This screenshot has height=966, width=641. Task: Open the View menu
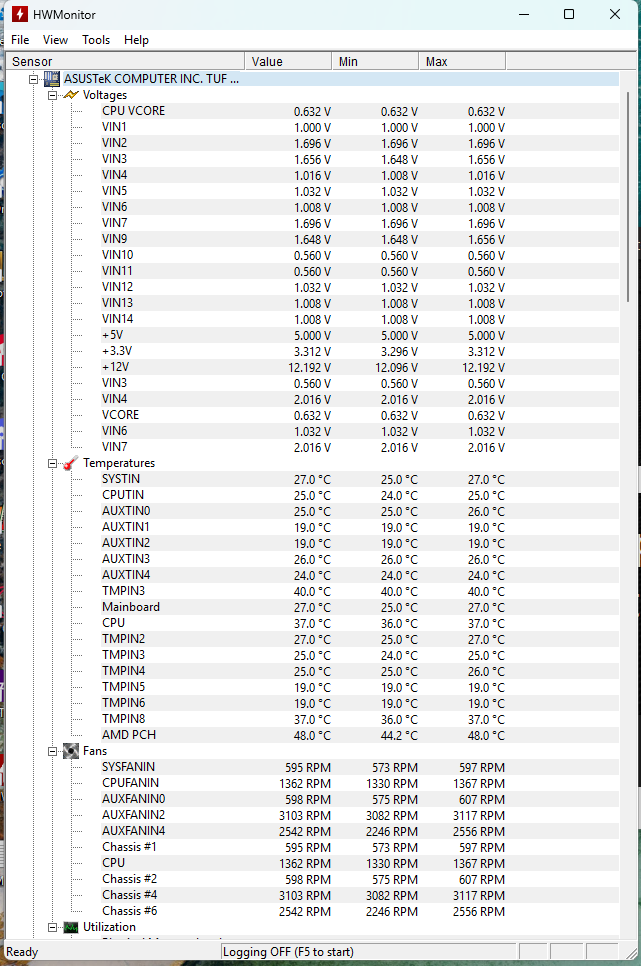pos(55,40)
